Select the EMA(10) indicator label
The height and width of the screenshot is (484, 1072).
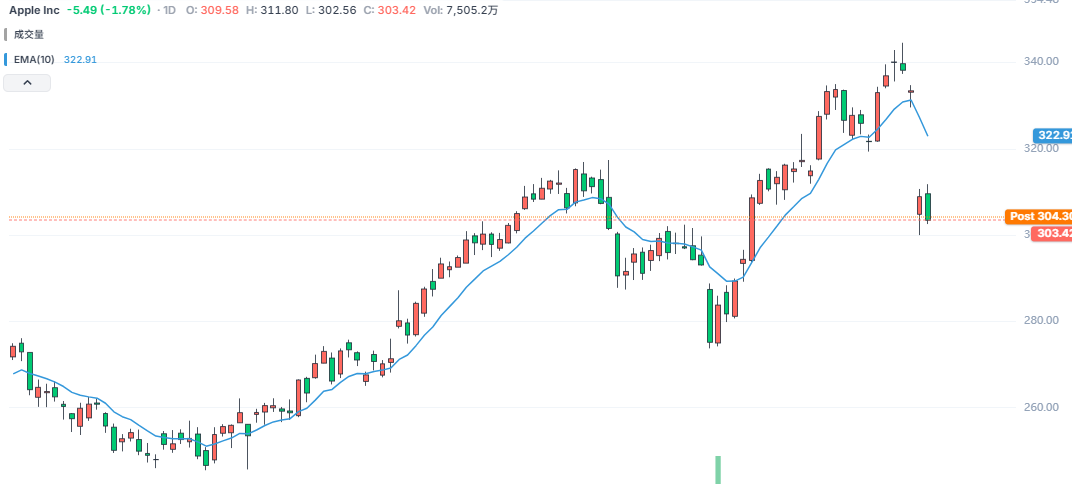(x=34, y=59)
